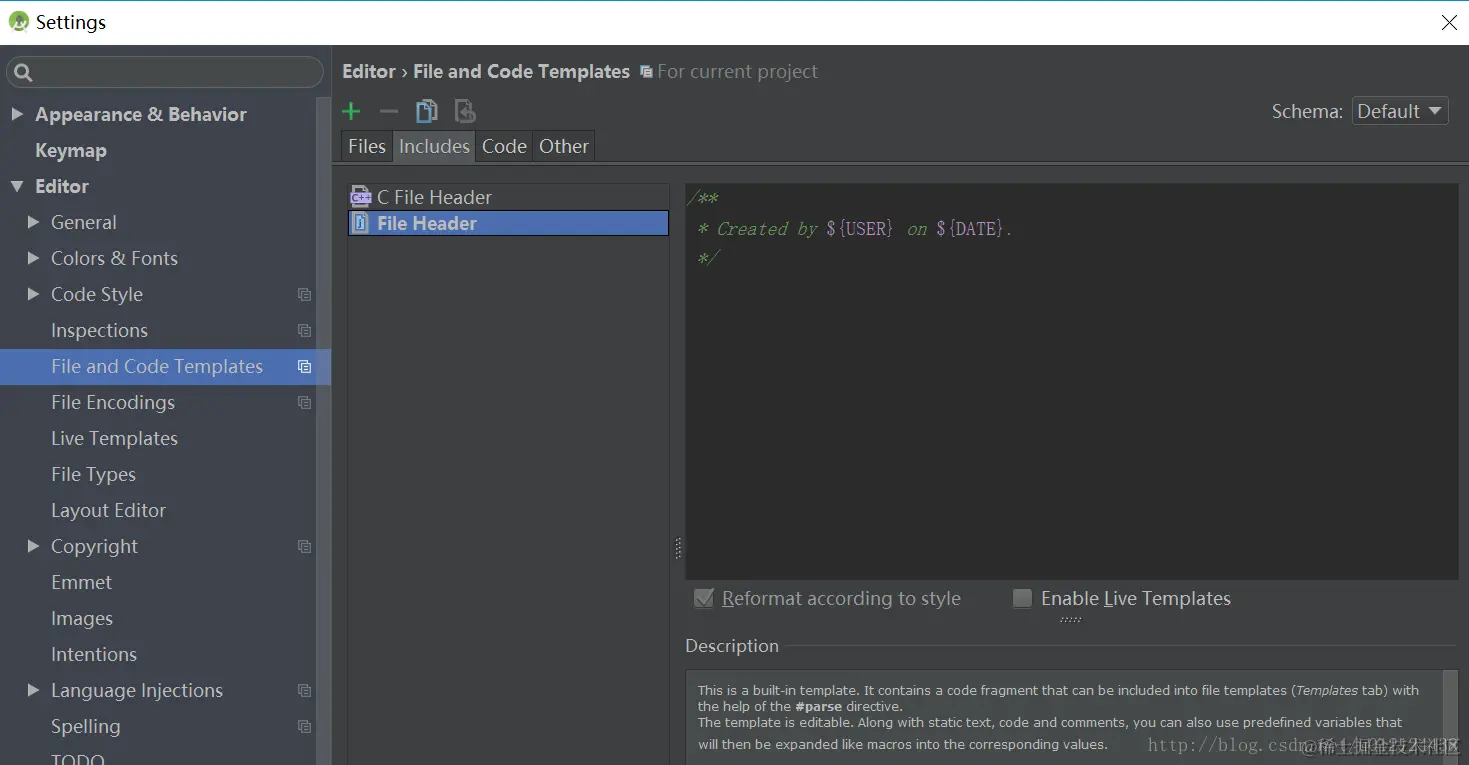Screen dimensions: 1469x765
Task: Click project-level icon next to File Encodings
Action: pyautogui.click(x=305, y=403)
